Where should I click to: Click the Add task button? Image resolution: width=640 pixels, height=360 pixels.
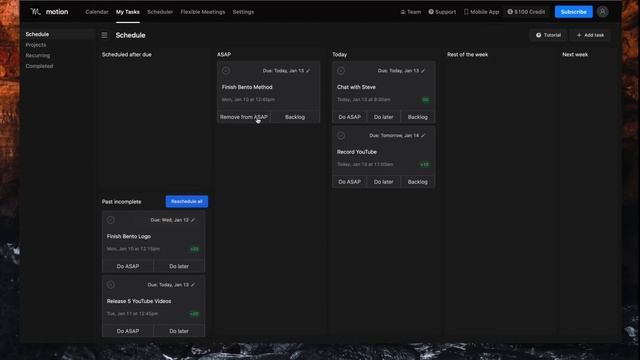(x=590, y=35)
